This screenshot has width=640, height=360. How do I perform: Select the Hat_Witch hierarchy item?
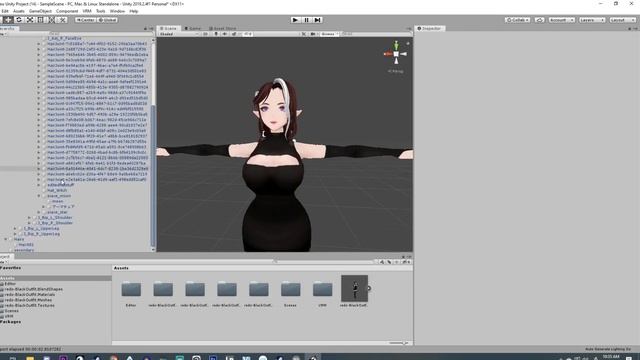pyautogui.click(x=57, y=191)
